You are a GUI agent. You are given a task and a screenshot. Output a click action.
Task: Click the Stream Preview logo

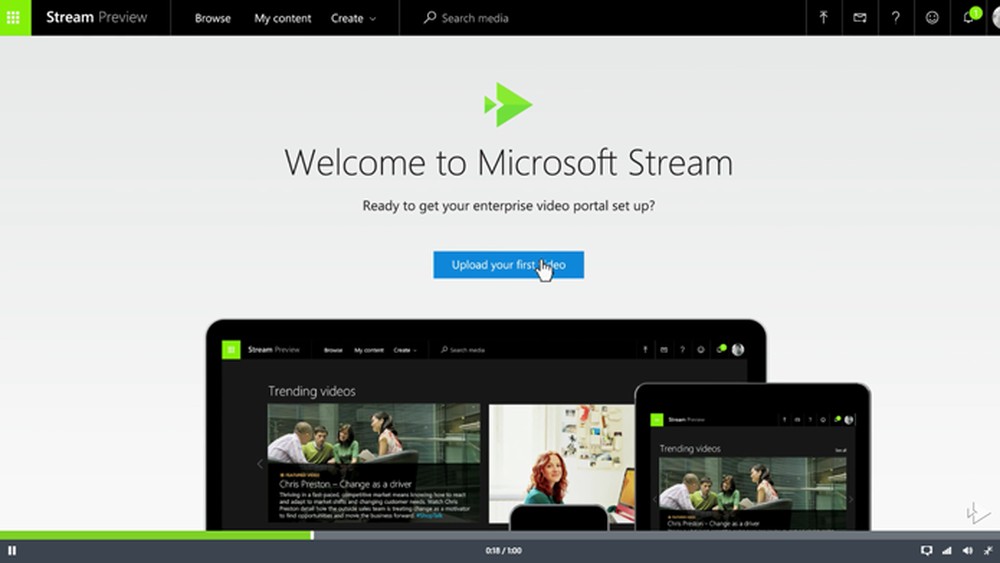(96, 18)
